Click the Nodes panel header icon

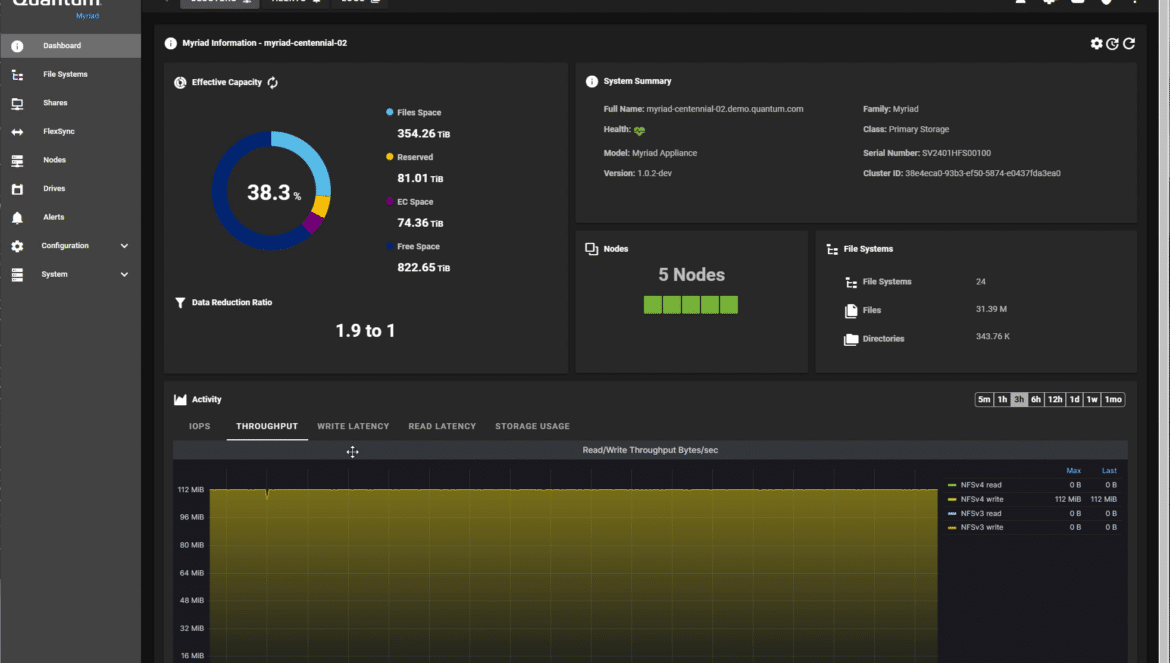point(592,249)
